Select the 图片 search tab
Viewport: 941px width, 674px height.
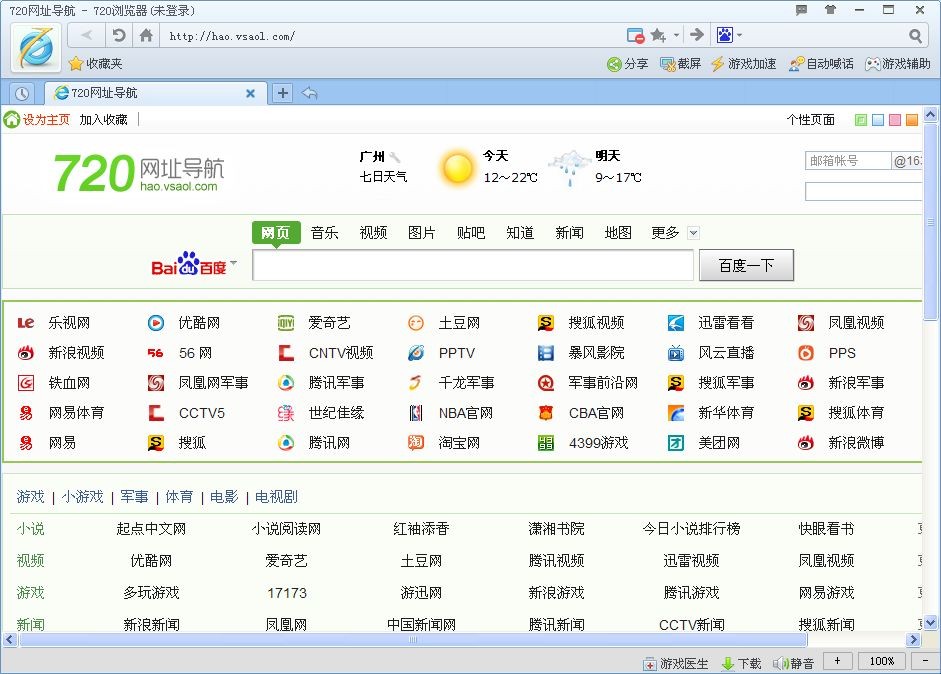(421, 233)
